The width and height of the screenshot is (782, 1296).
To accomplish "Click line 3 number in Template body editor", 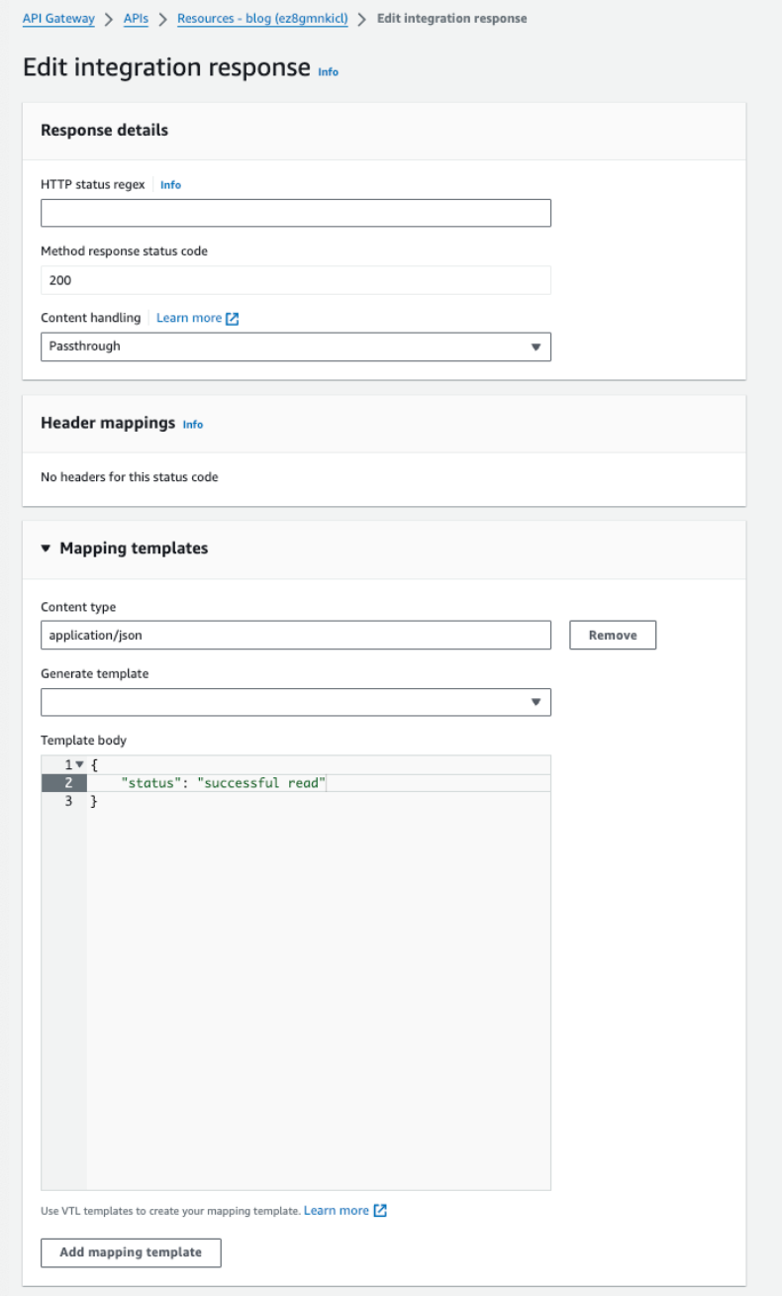I will (67, 800).
